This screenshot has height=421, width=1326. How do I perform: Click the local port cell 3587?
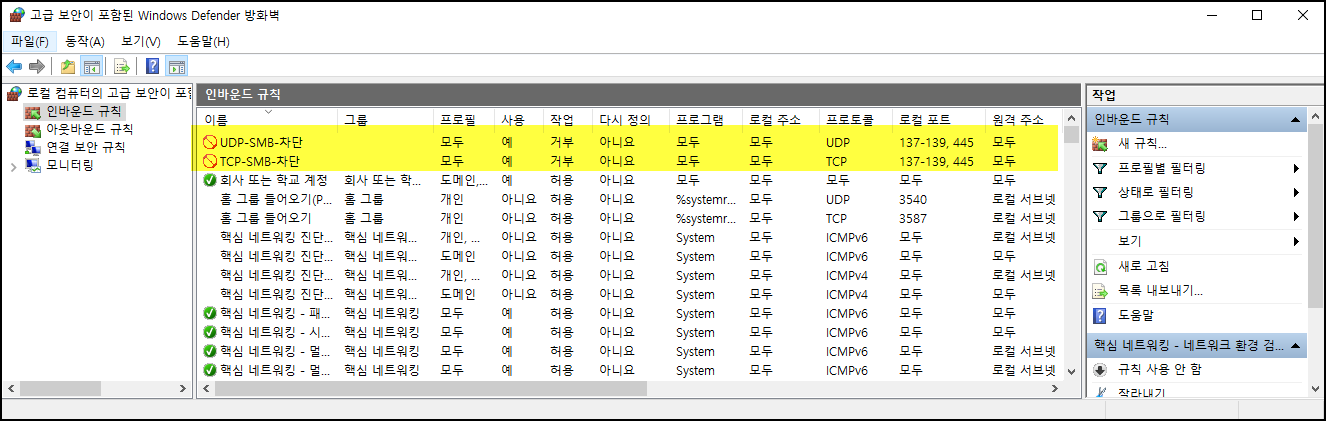tap(913, 218)
